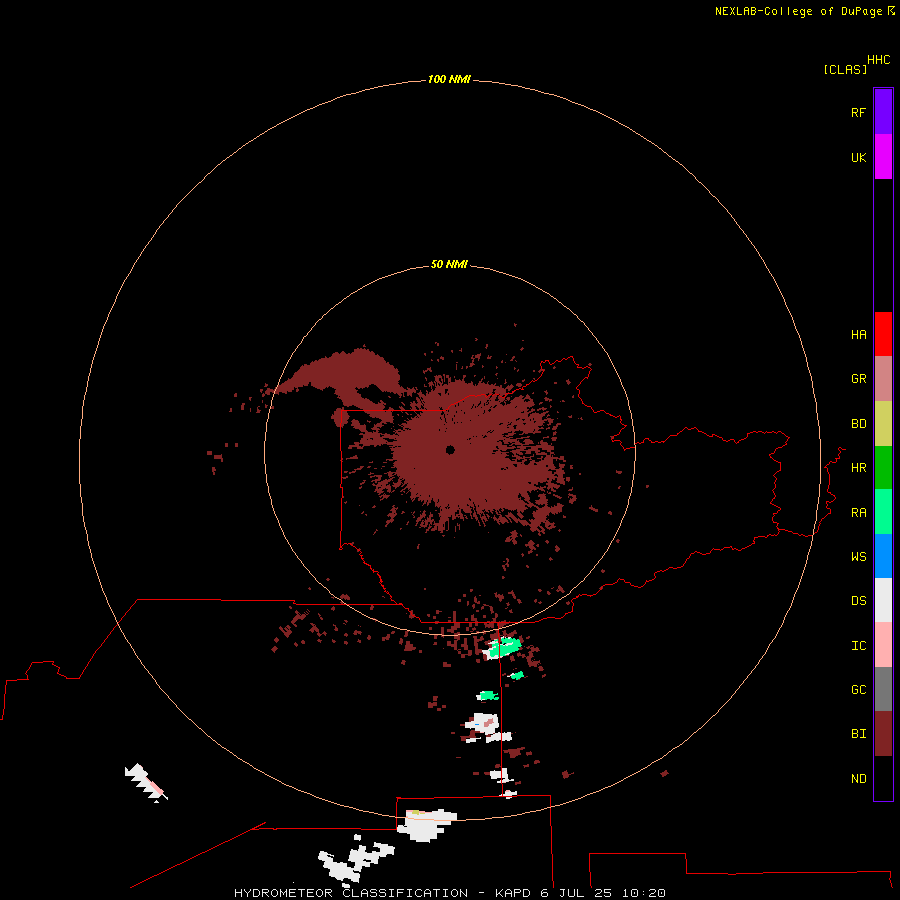900x900 pixels.
Task: Click the BD legend label
Action: tap(859, 424)
